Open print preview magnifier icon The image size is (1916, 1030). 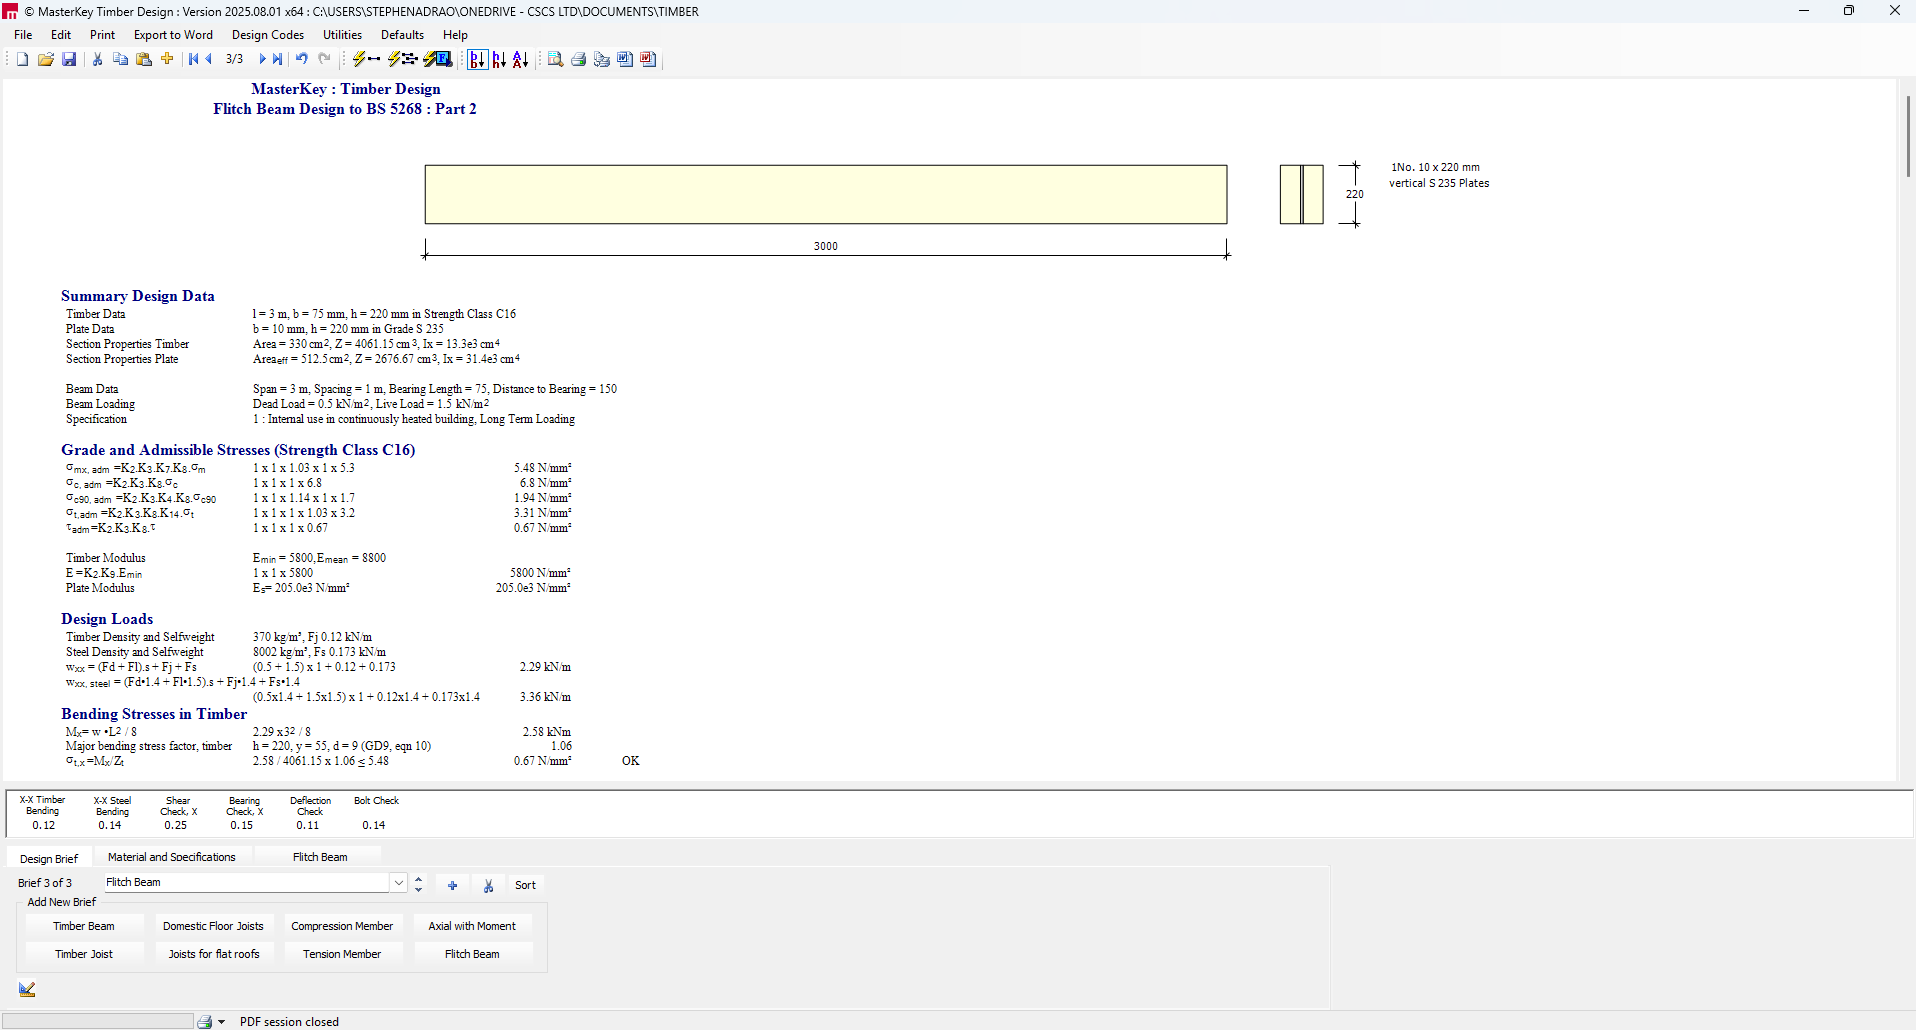pos(555,60)
